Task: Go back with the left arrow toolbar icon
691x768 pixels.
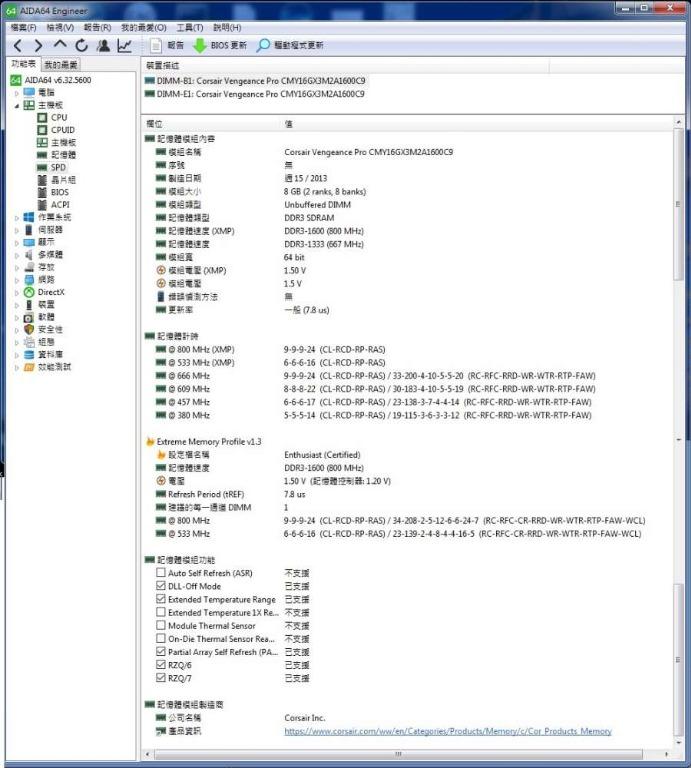Action: tap(18, 46)
